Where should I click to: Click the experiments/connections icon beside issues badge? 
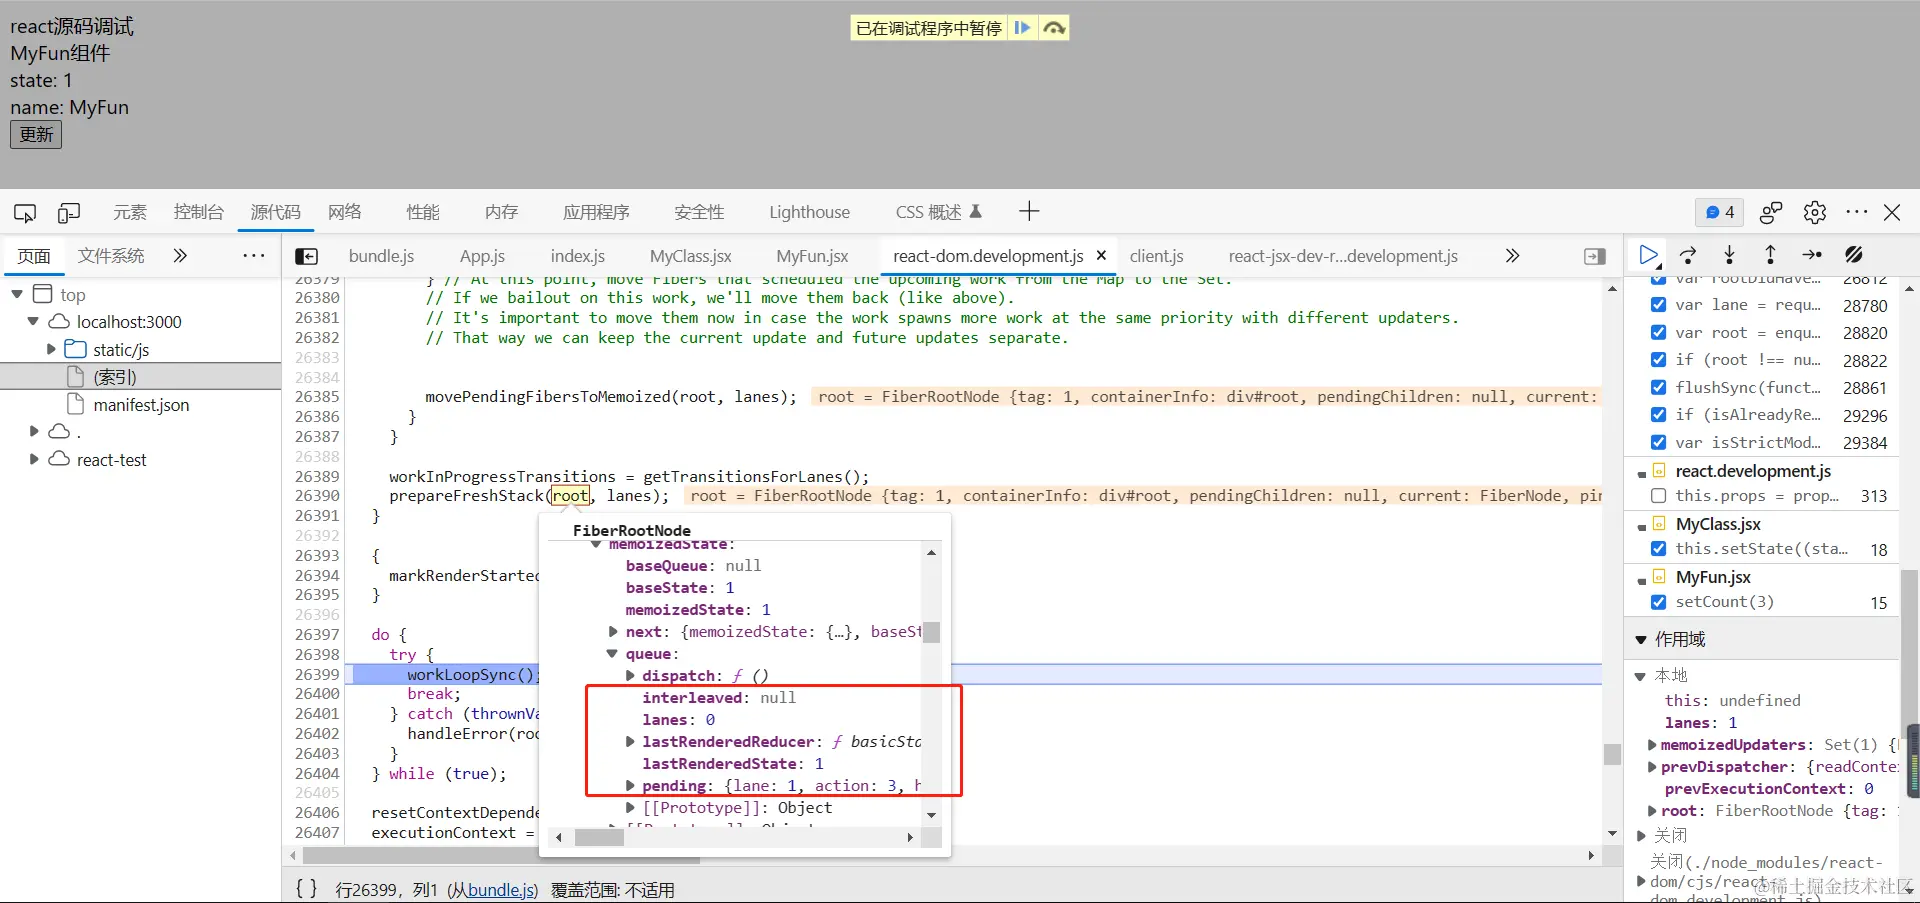point(1771,212)
